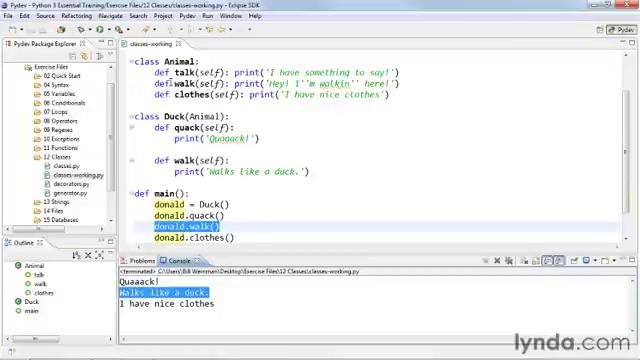640x360 pixels.
Task: Click Remove Launch X in Console toolbar
Action: pos(497,260)
